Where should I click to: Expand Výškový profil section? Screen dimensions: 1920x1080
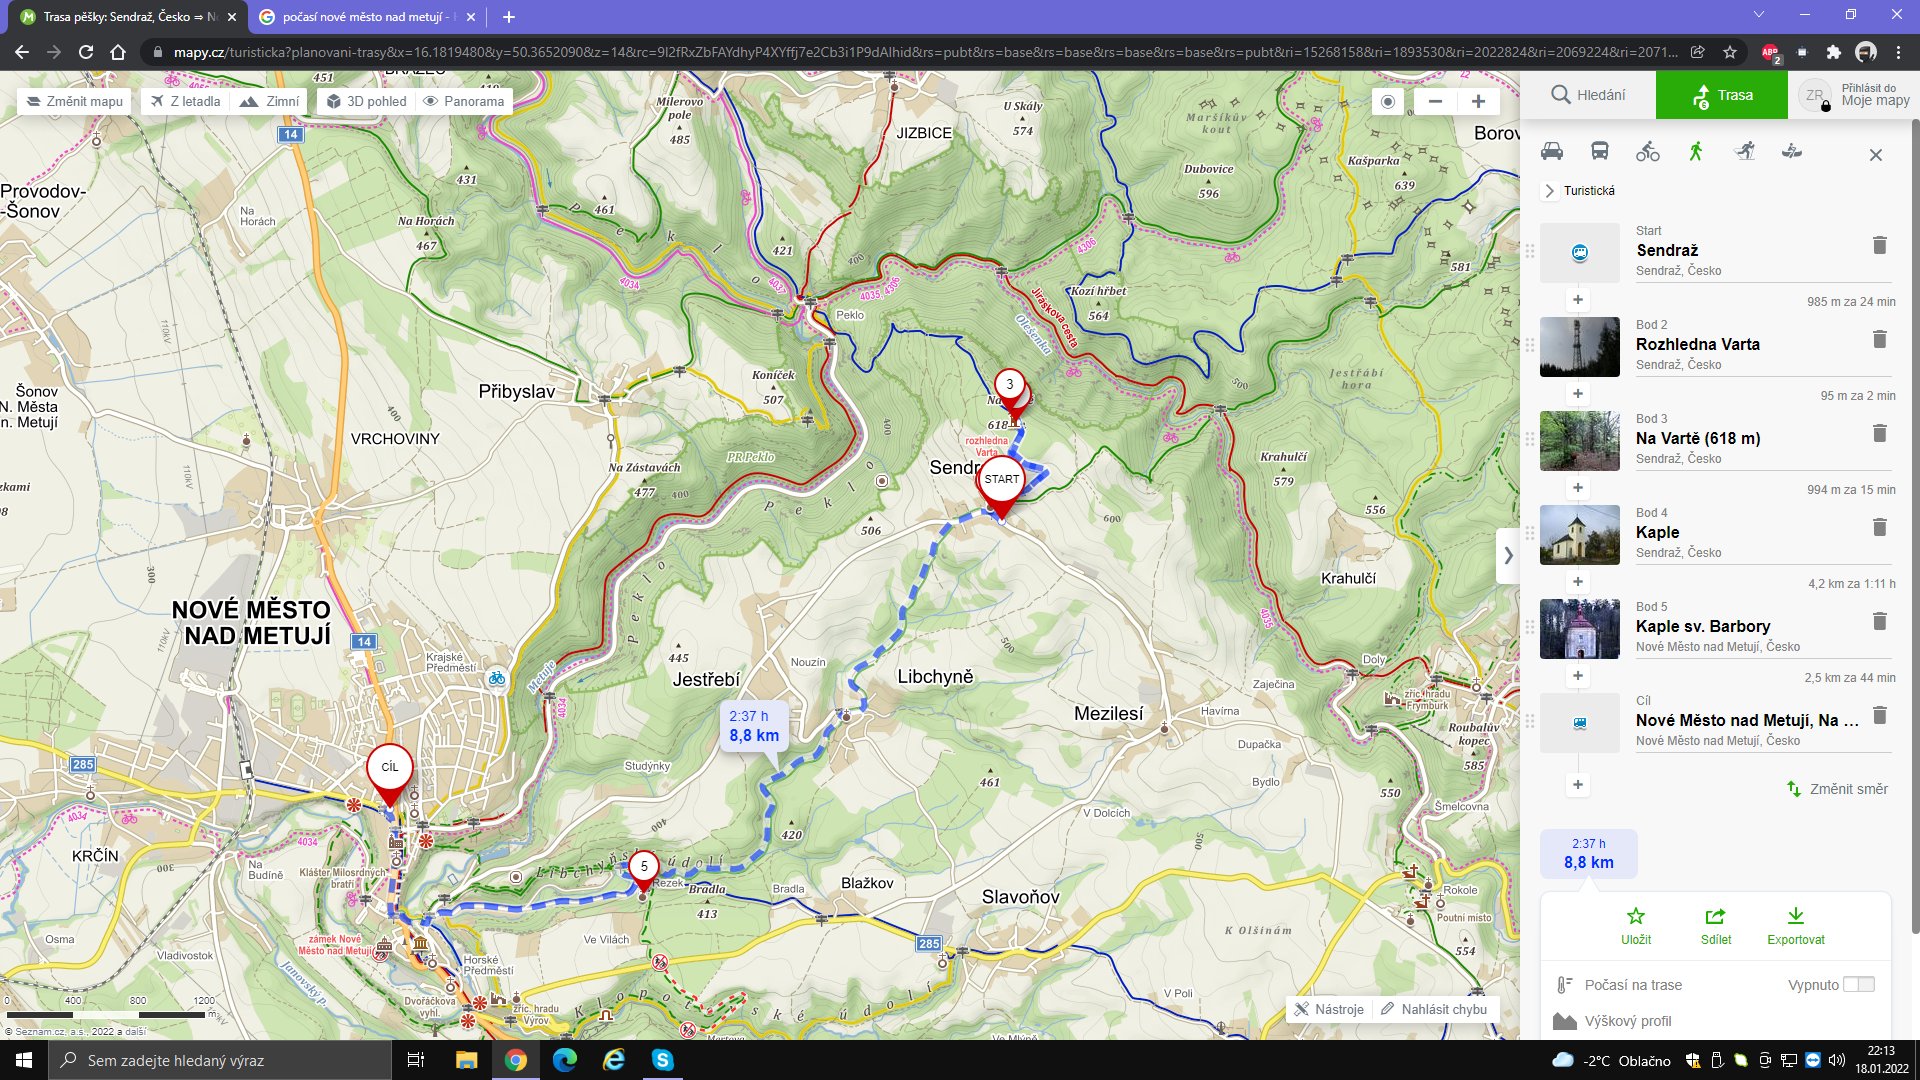1627,1021
